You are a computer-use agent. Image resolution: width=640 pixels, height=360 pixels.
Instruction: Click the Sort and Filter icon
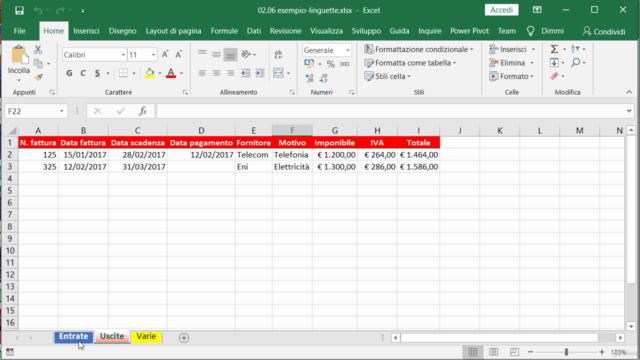576,49
